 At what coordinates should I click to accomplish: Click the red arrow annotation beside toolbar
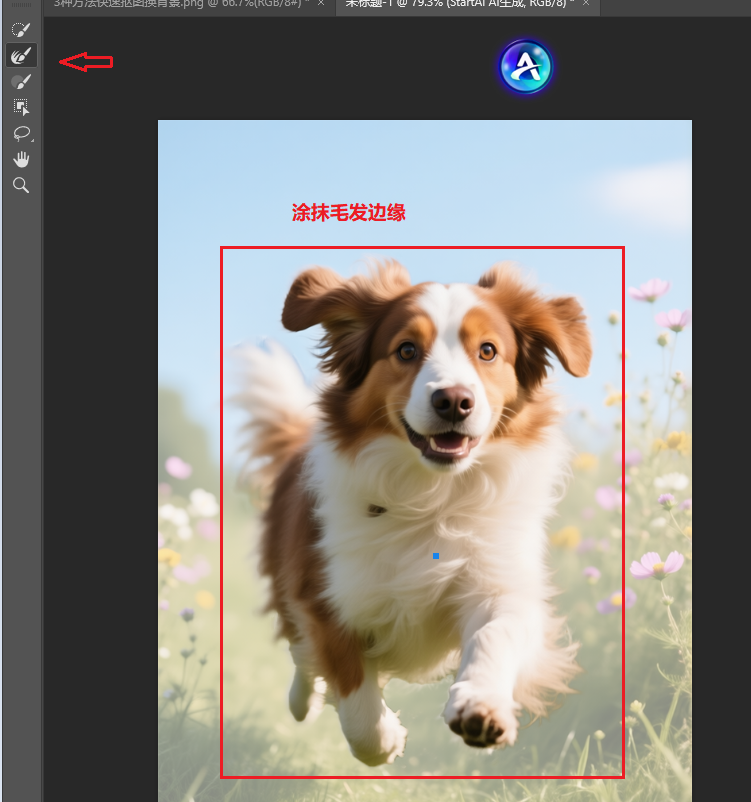click(x=86, y=62)
